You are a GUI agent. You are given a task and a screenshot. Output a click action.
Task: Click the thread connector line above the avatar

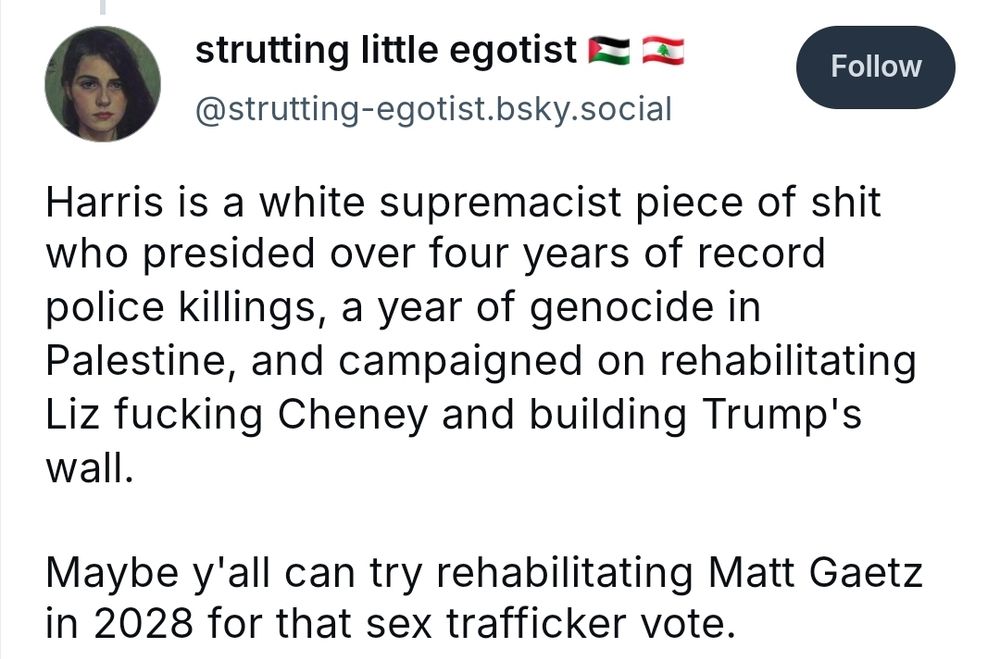[x=103, y=8]
